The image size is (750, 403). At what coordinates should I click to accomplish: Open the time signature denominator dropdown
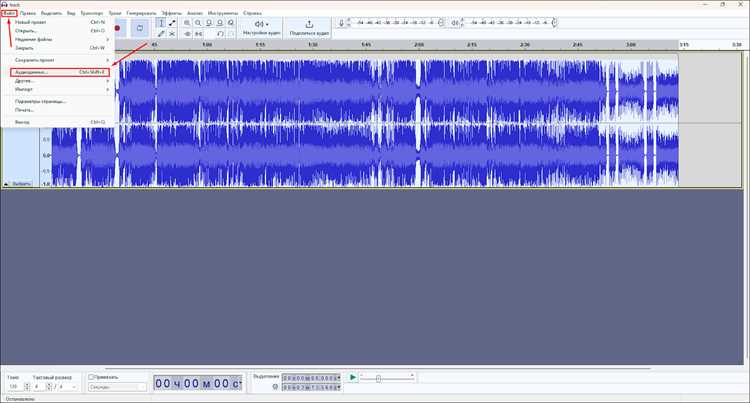[x=68, y=386]
